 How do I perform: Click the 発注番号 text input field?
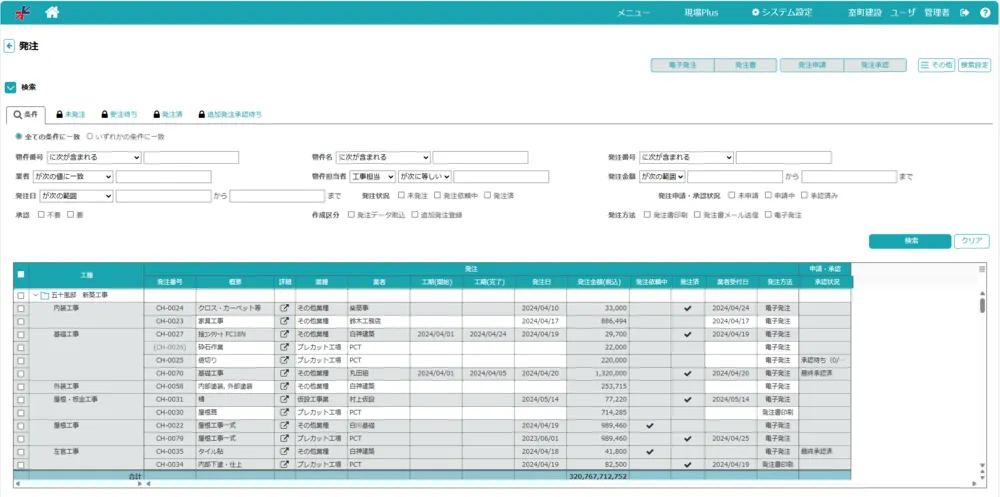click(x=783, y=157)
